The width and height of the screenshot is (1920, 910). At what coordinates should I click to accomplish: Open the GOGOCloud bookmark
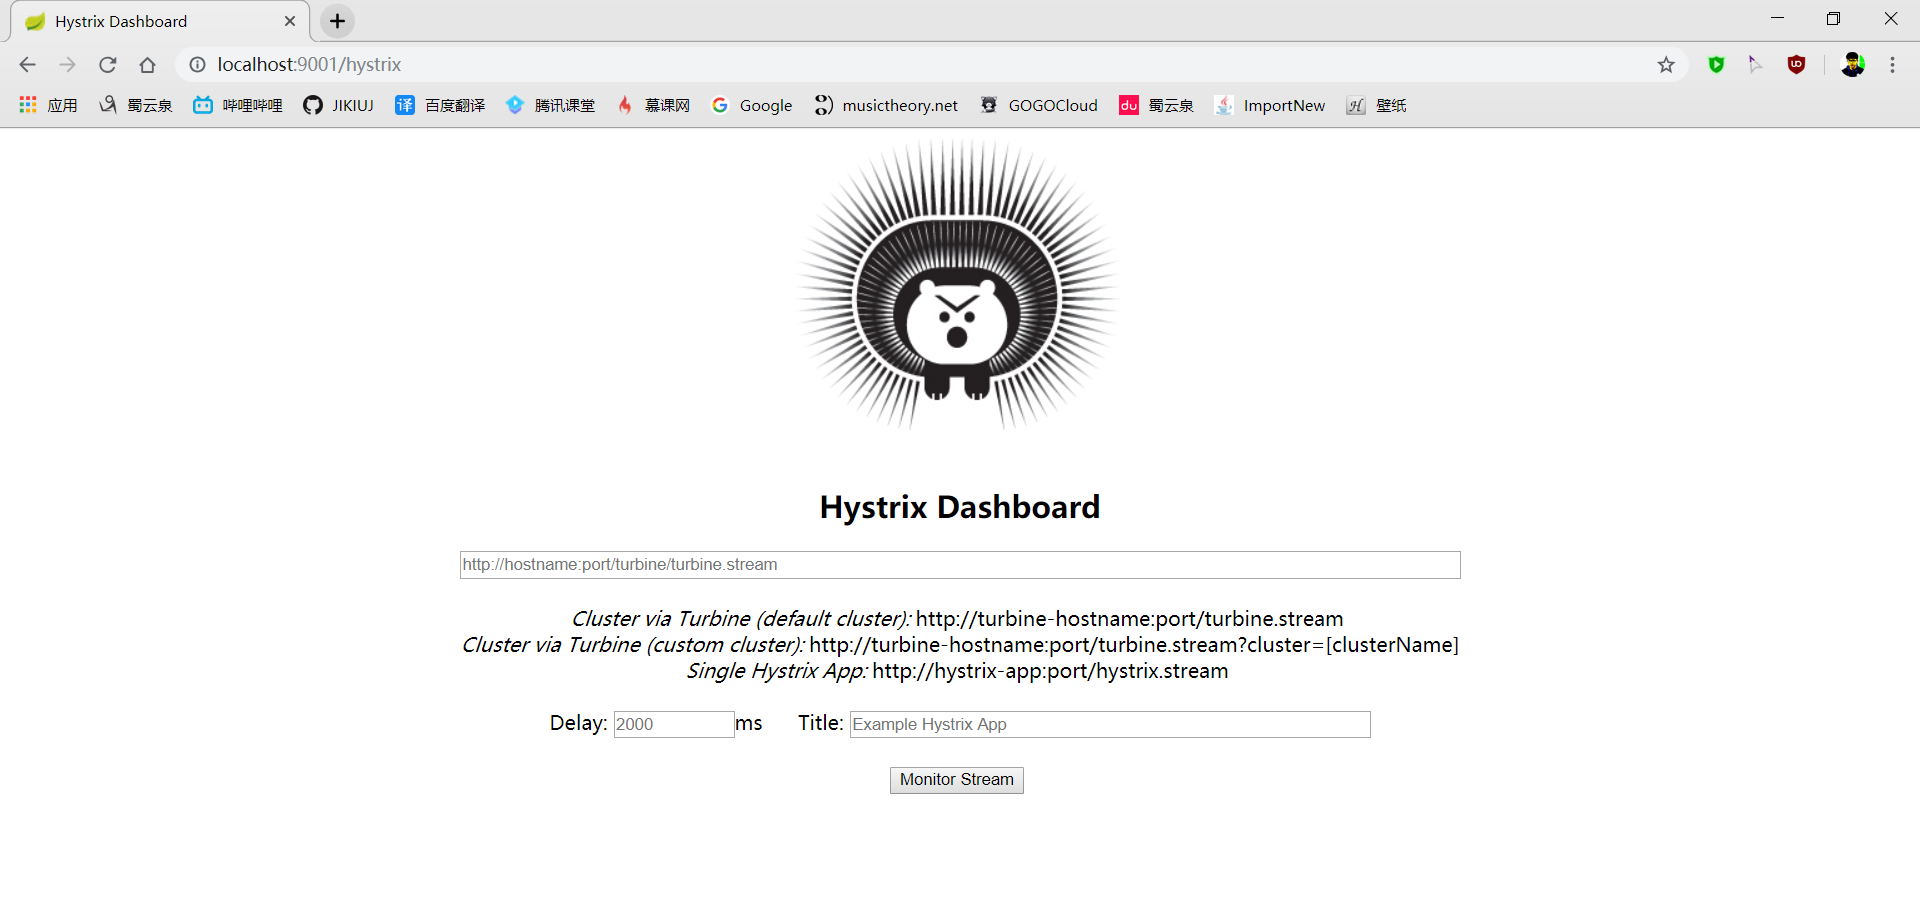(x=1039, y=105)
